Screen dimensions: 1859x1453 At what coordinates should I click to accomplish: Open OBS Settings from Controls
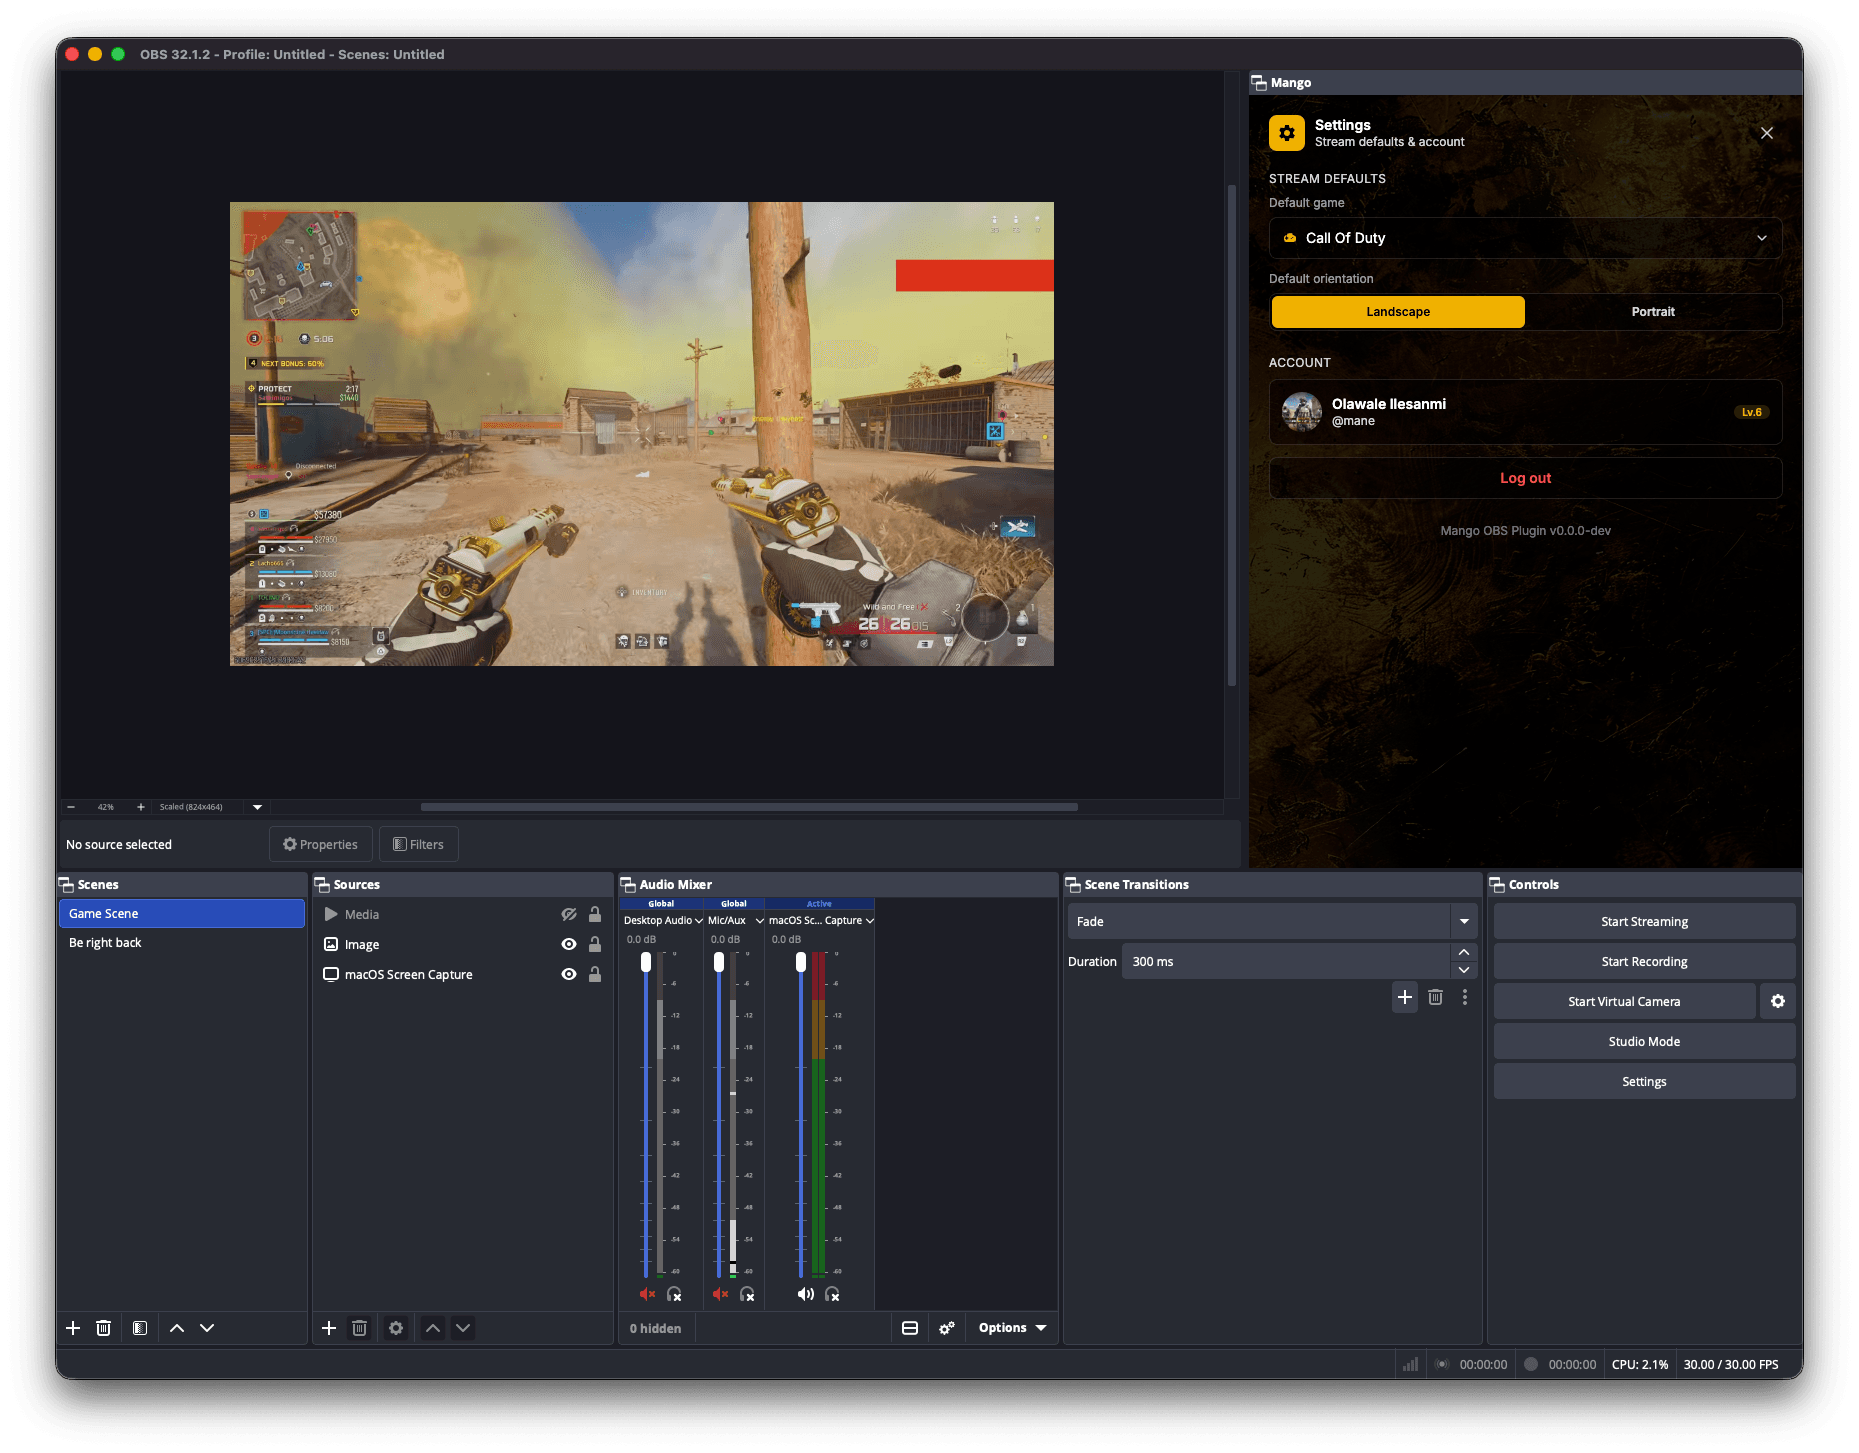(x=1644, y=1081)
